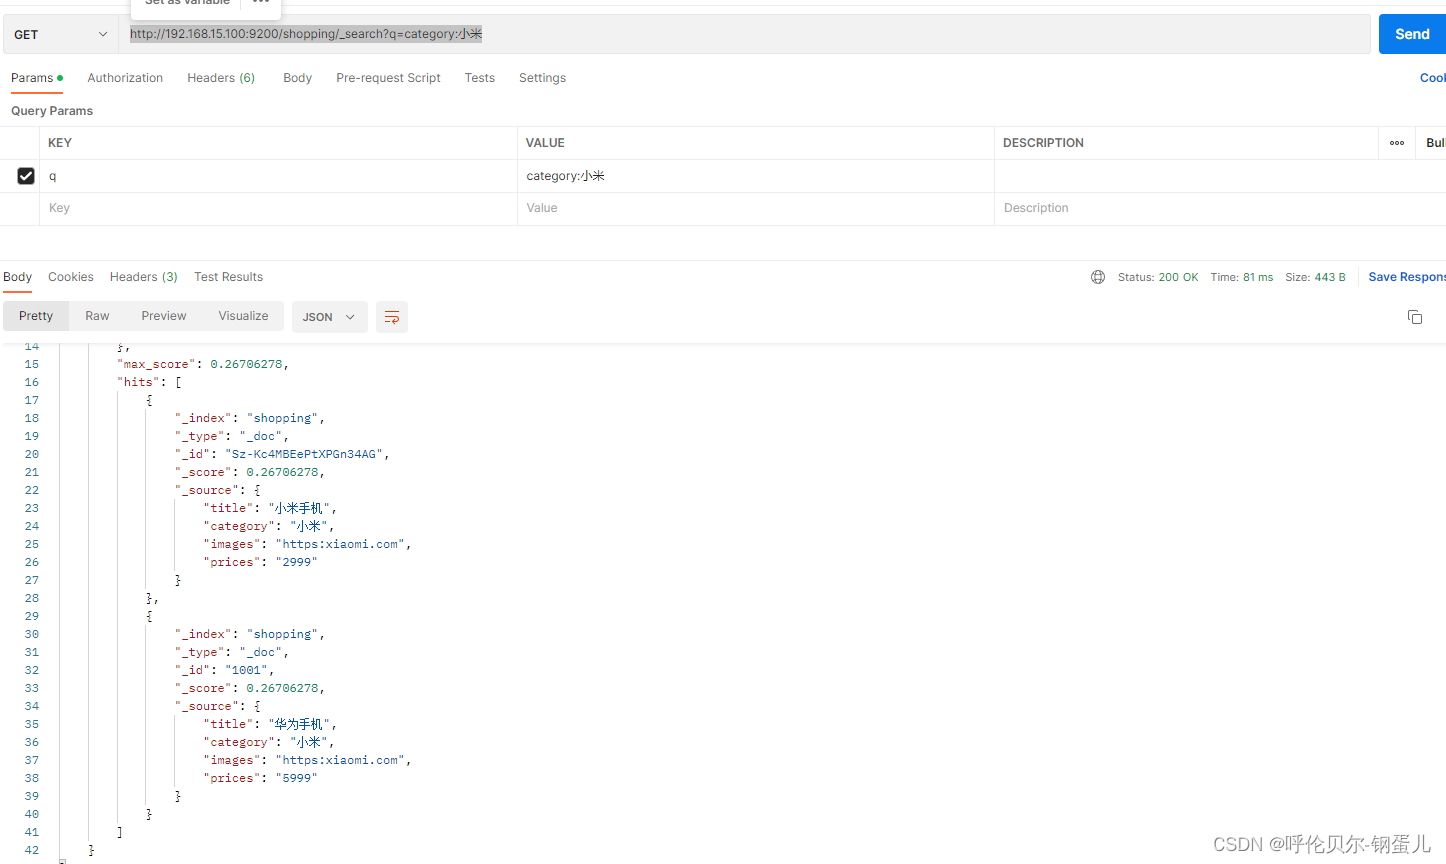The width and height of the screenshot is (1446, 864).
Task: Click the Bulk Edit link
Action: click(1436, 143)
